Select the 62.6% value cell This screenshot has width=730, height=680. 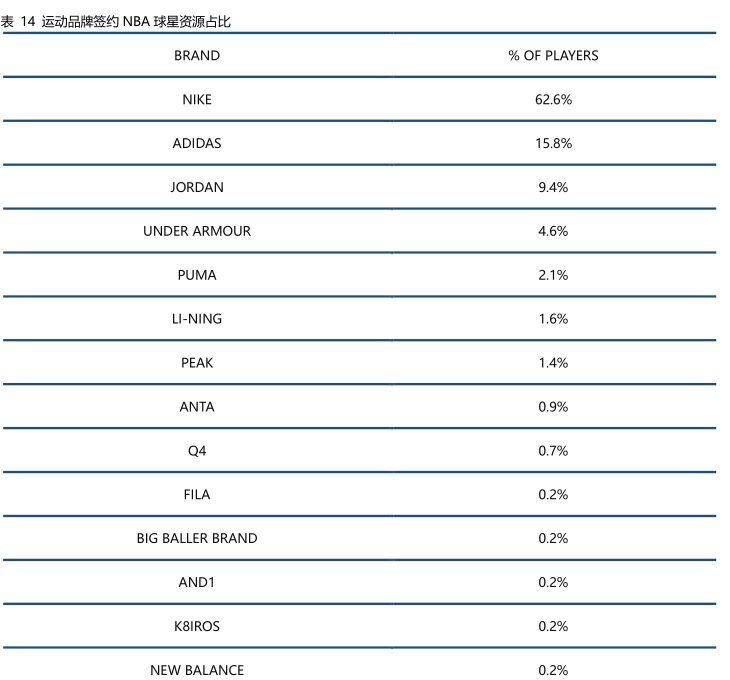(553, 100)
